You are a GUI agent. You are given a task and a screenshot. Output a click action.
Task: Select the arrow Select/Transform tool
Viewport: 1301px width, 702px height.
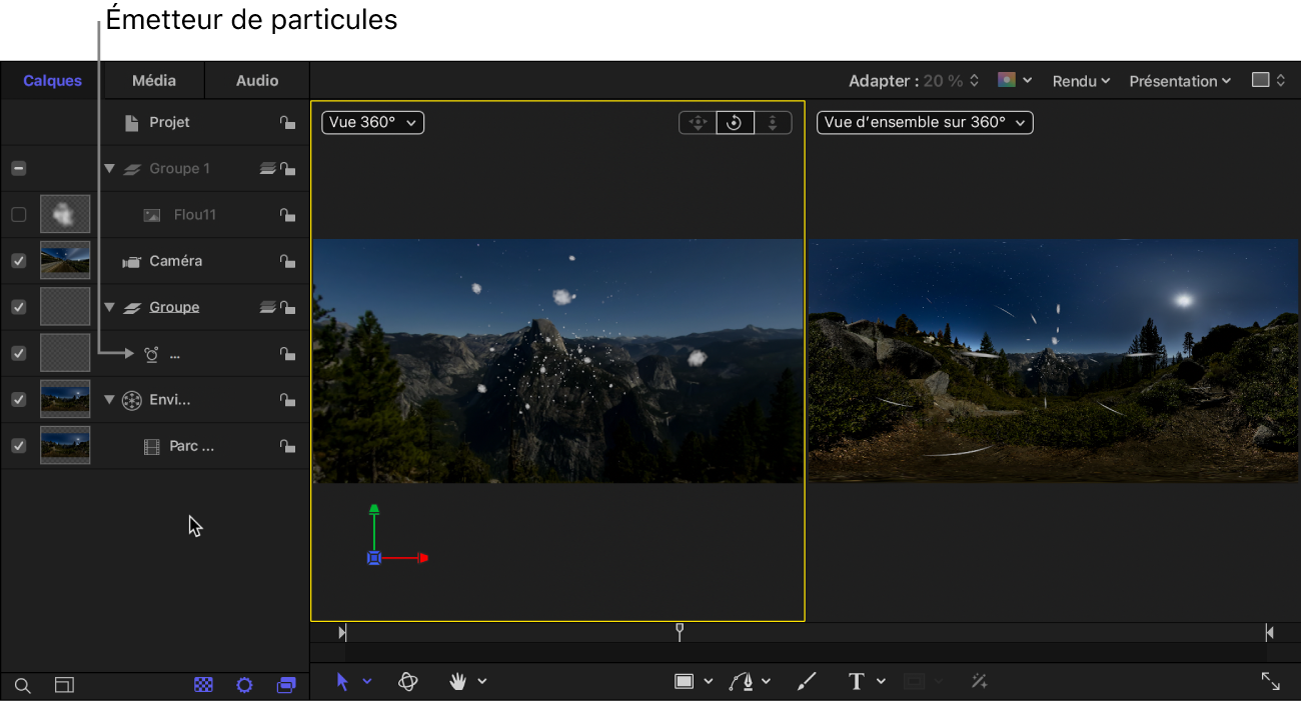coord(343,681)
